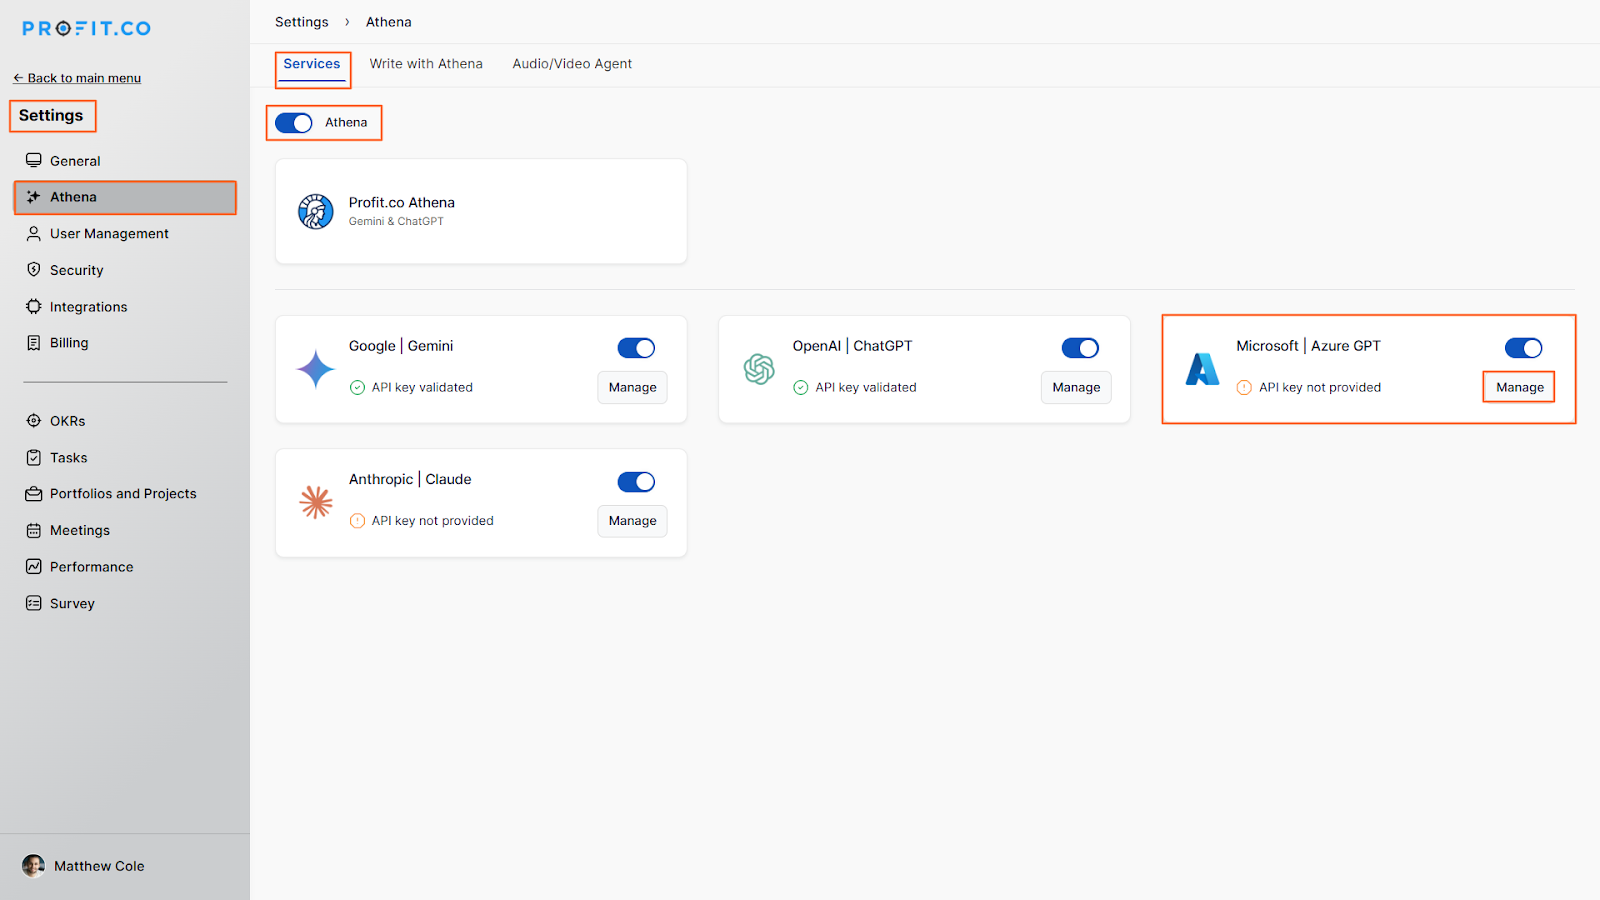Toggle the main Athena switch

tap(294, 123)
